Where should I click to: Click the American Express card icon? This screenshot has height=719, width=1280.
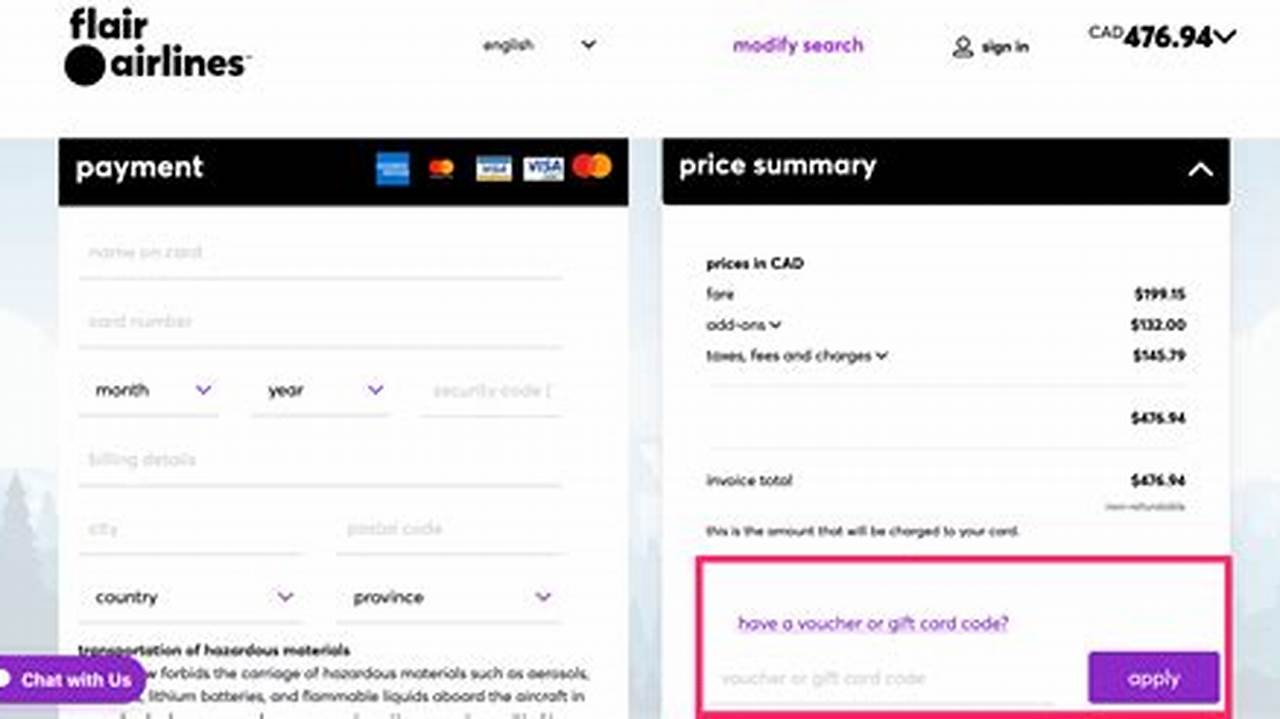393,167
